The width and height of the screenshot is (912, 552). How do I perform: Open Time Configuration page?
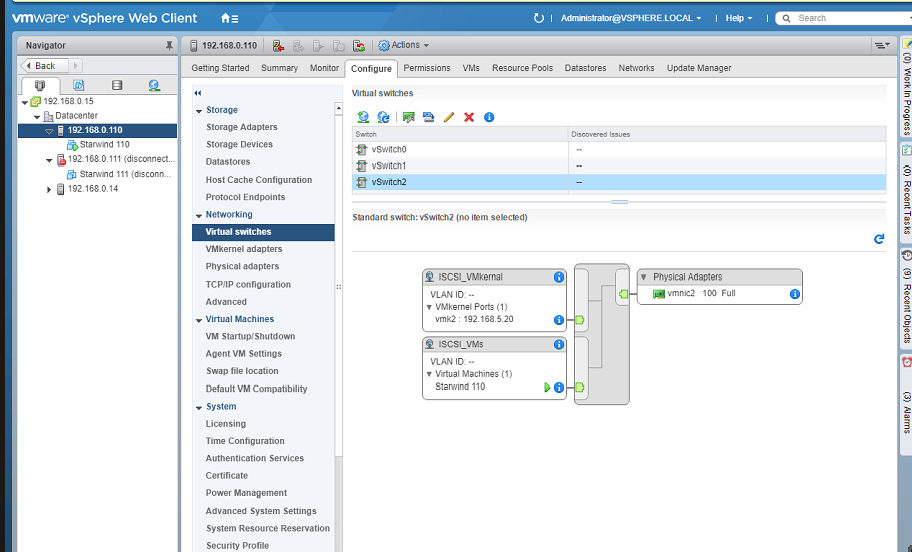tap(245, 441)
